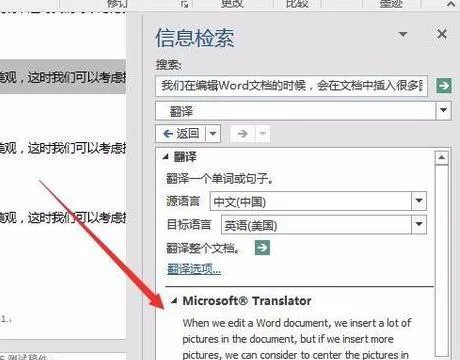The image size is (460, 360).
Task: Start searching with the green arrow button
Action: coord(444,86)
